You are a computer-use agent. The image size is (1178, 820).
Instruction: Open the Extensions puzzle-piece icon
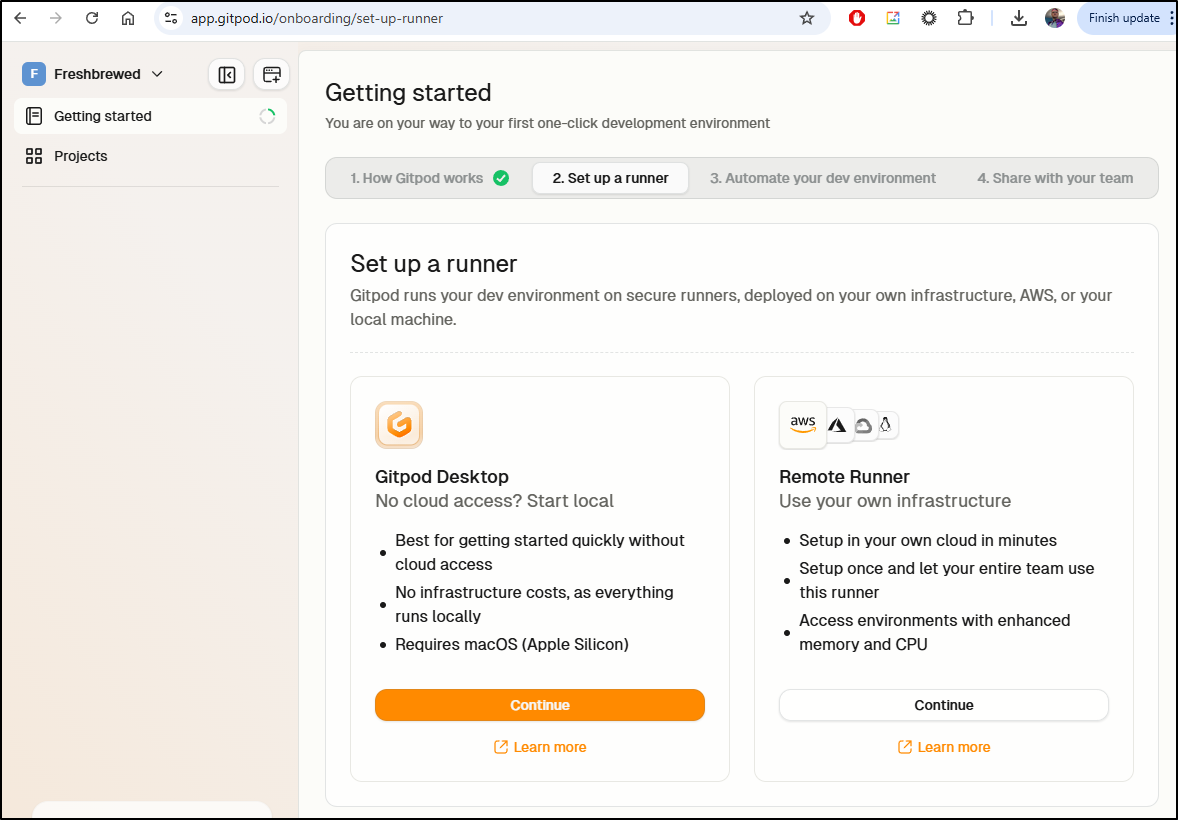[965, 18]
